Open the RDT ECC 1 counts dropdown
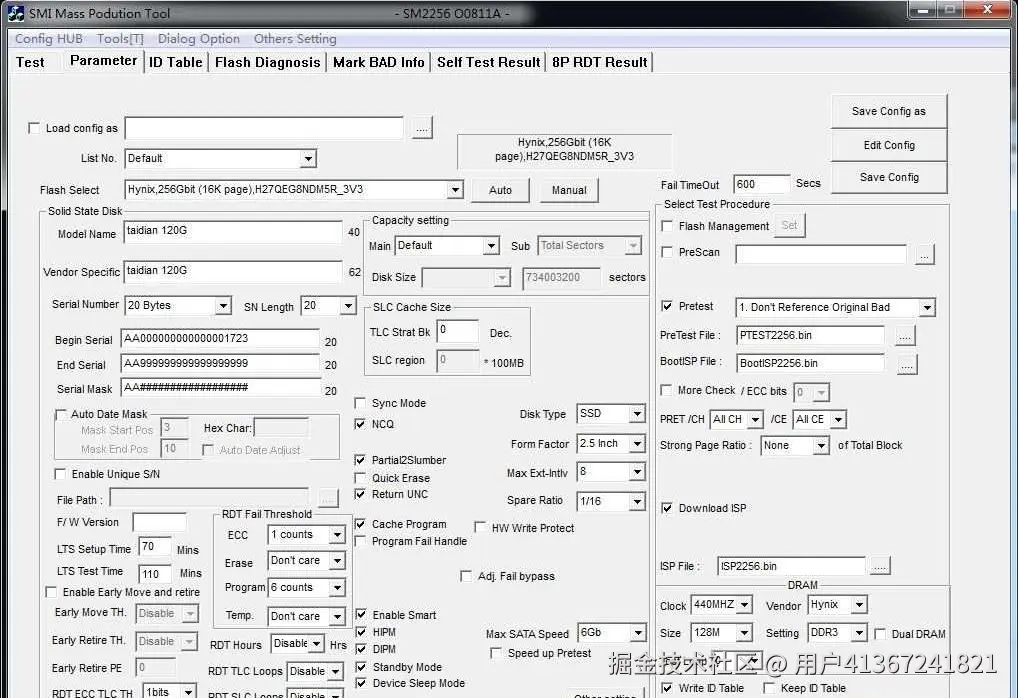Image resolution: width=1018 pixels, height=698 pixels. point(306,534)
